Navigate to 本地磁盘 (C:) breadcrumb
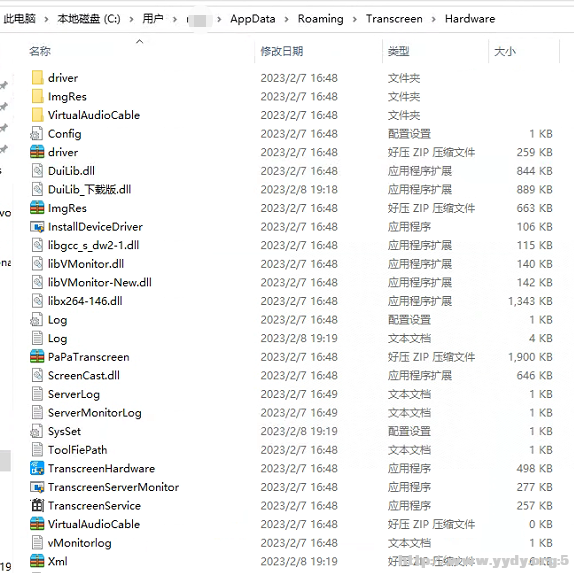 tap(89, 19)
